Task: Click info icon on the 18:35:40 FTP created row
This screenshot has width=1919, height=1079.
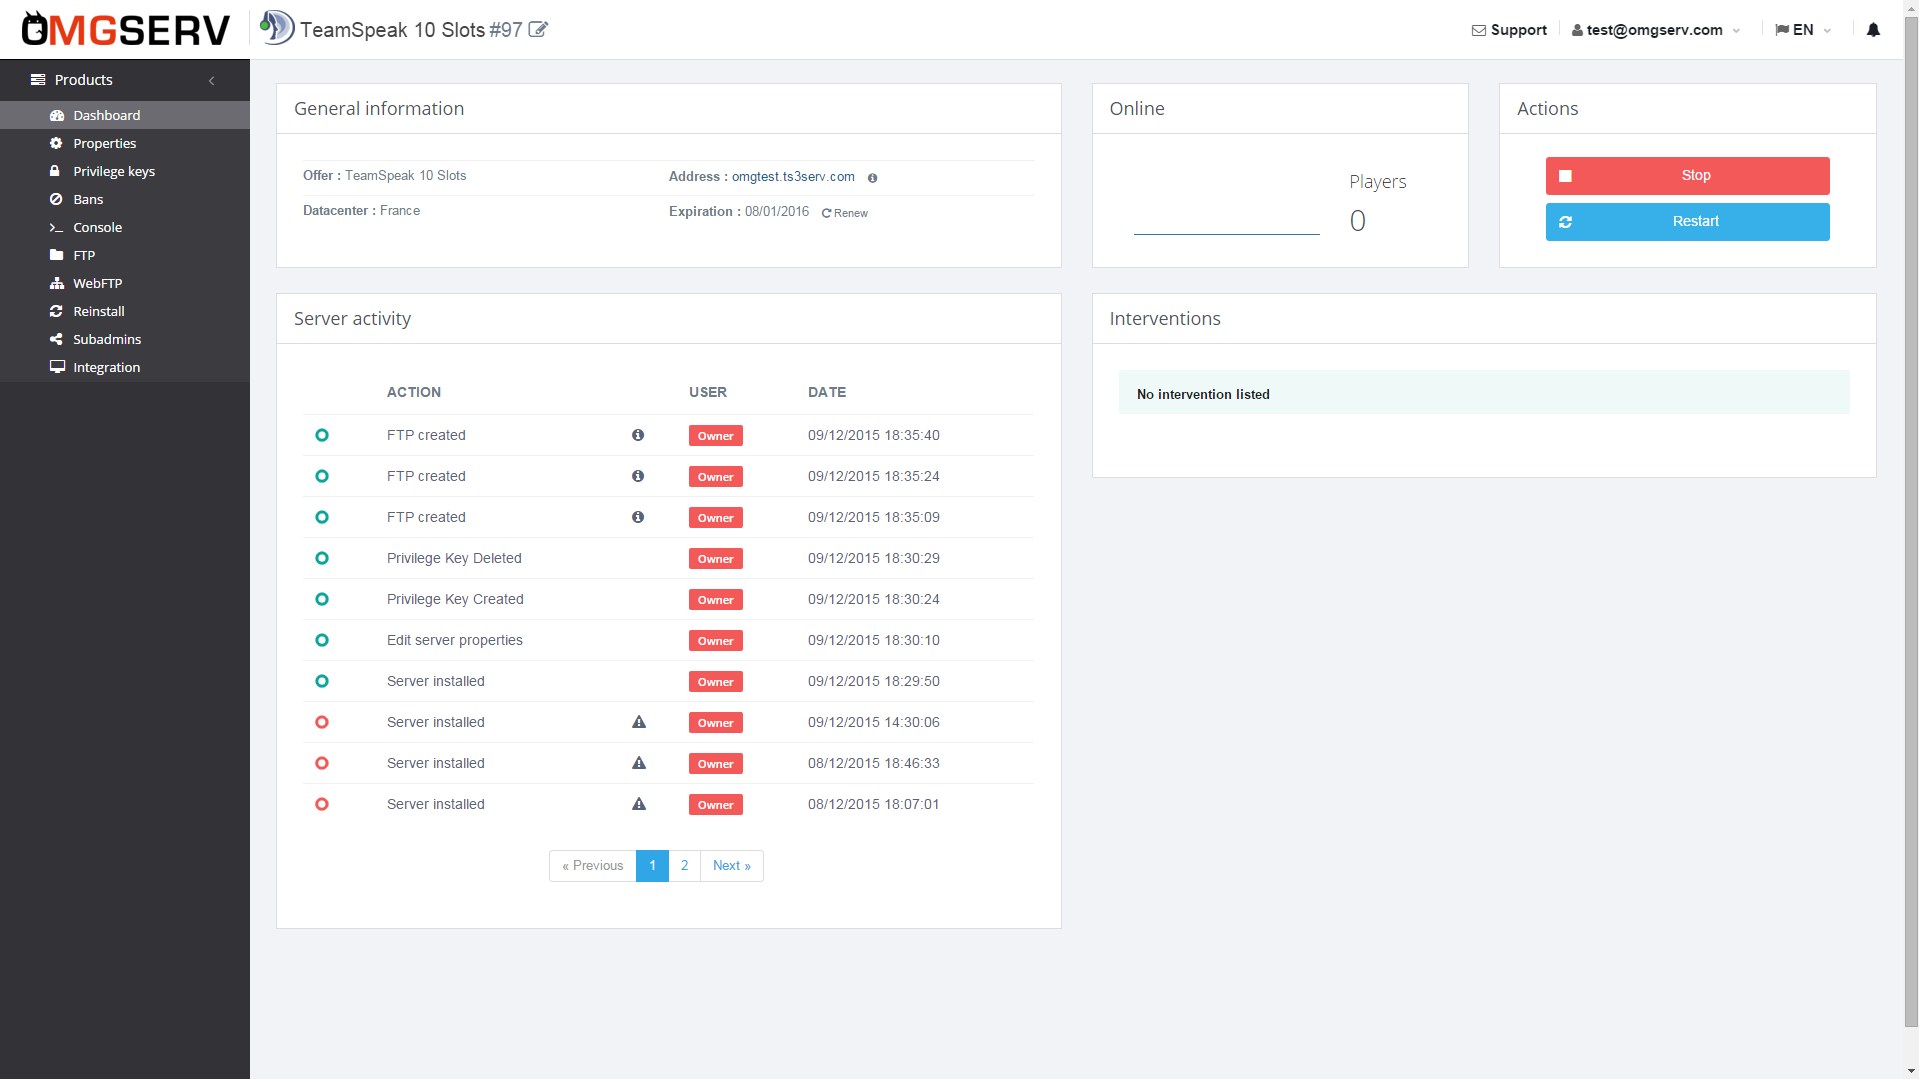Action: (638, 435)
